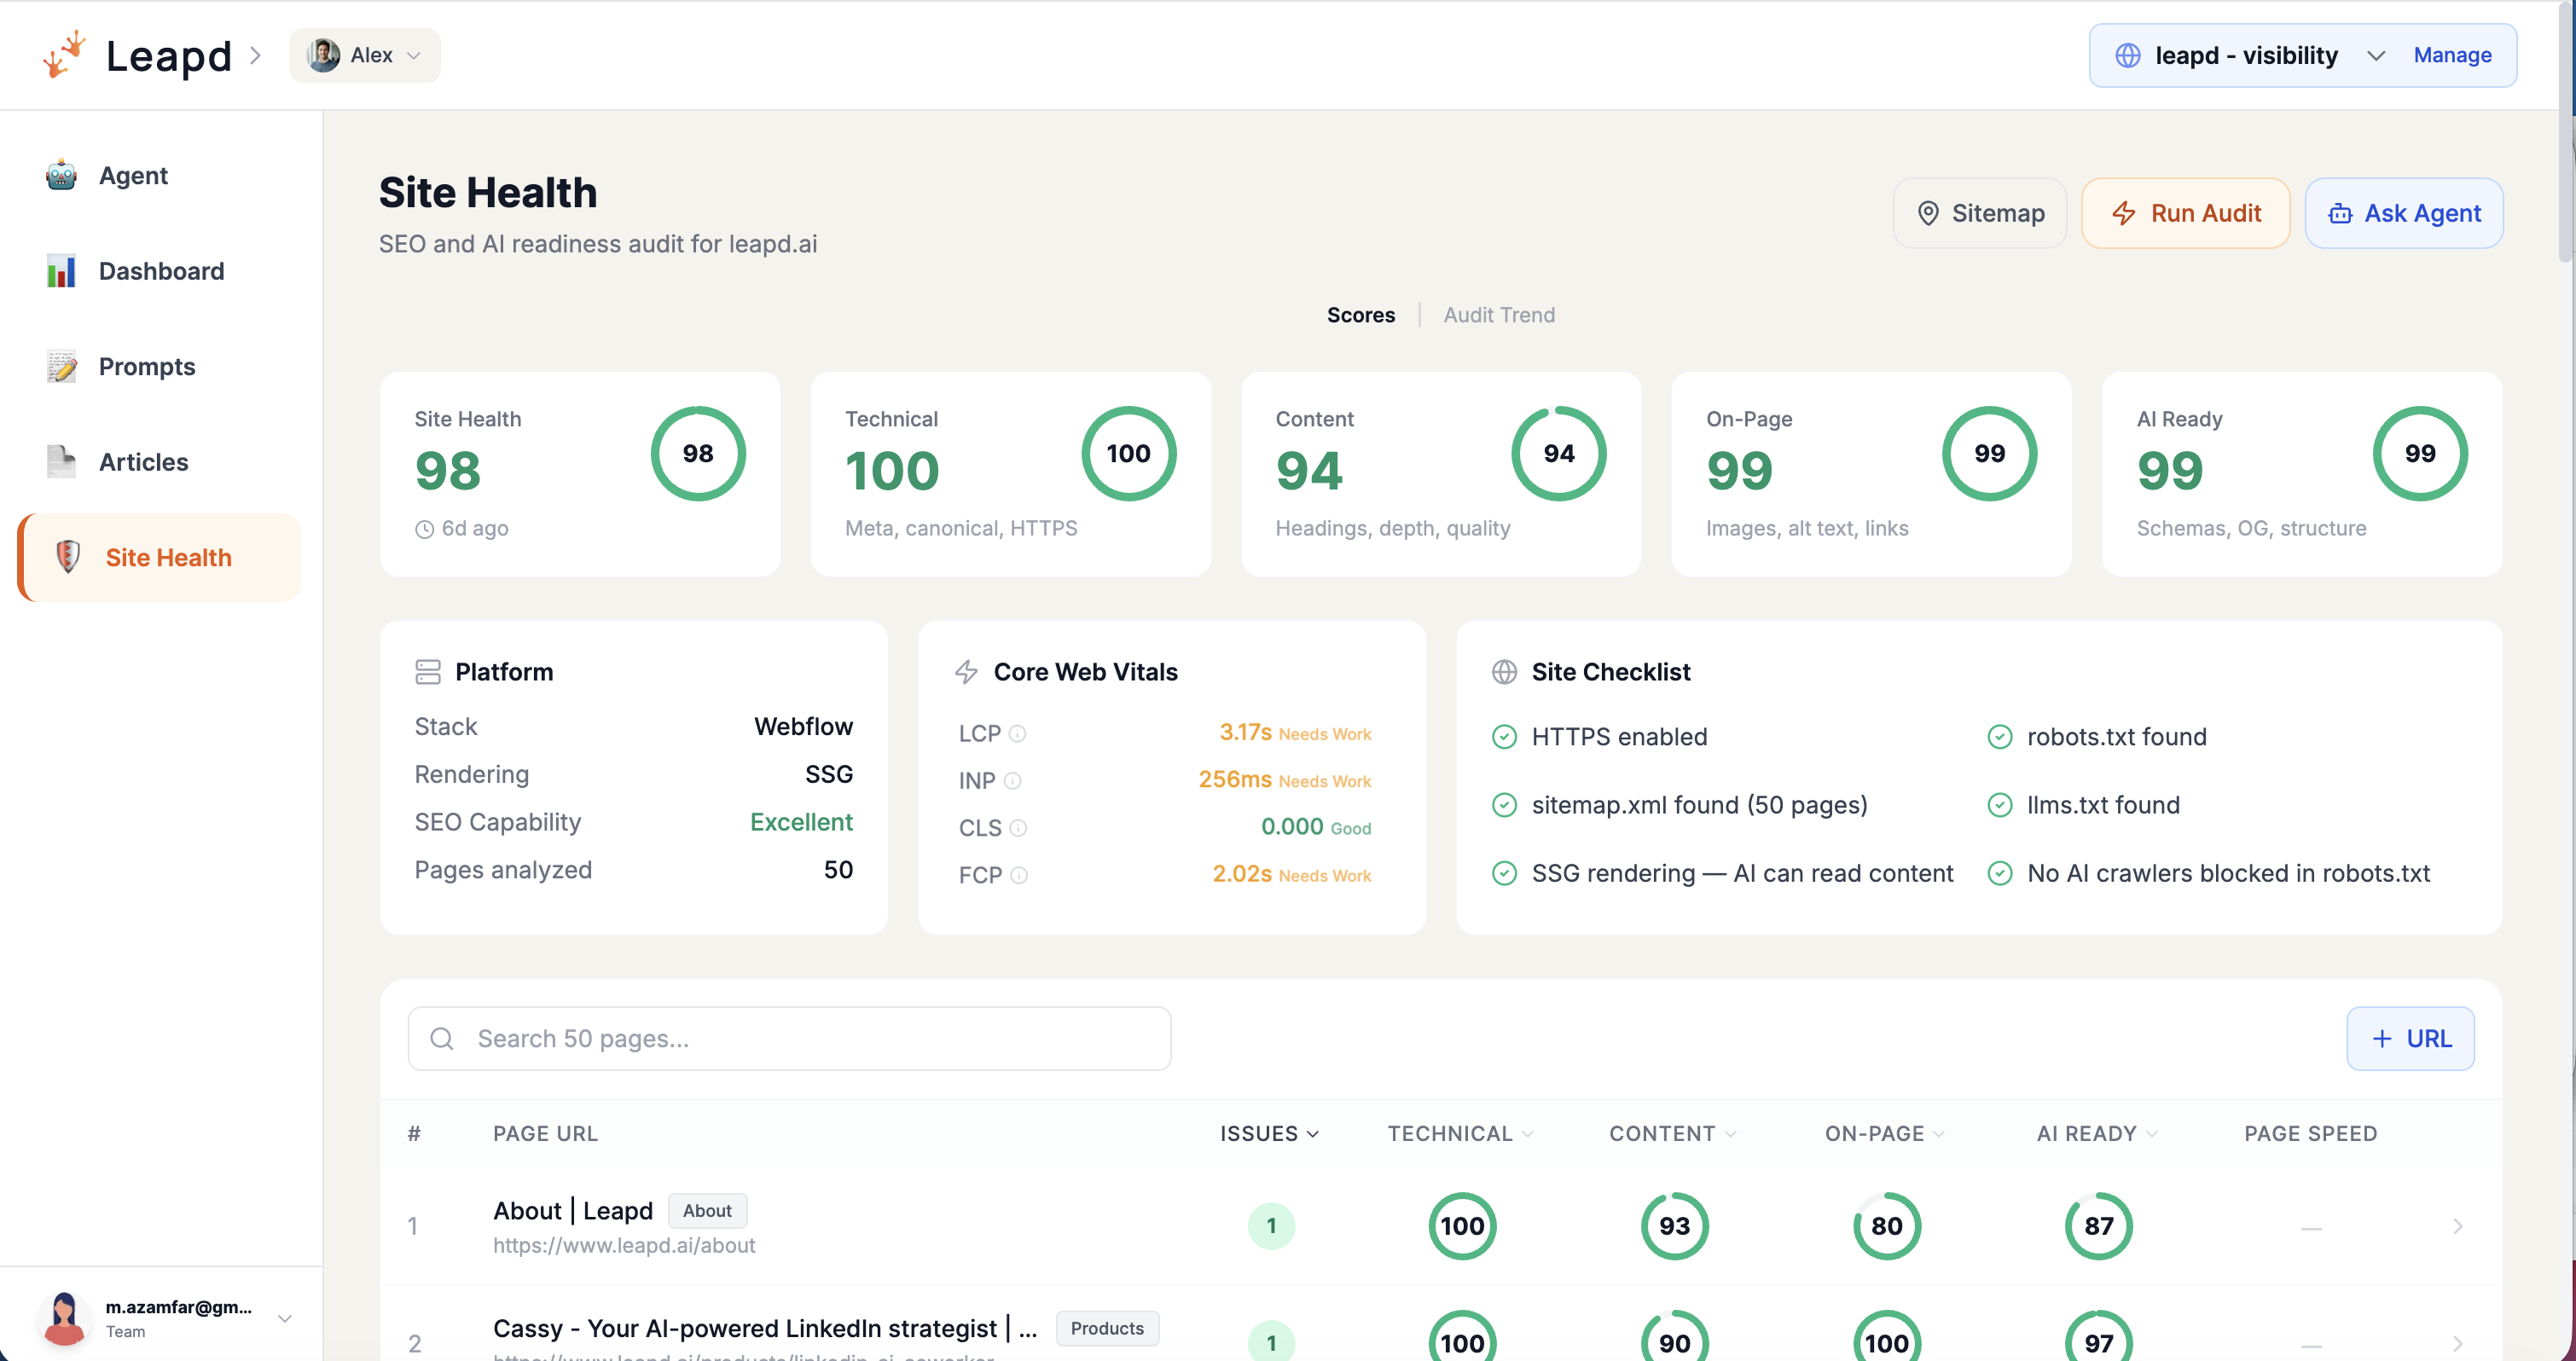The width and height of the screenshot is (2576, 1361).
Task: Click the Run Audit button
Action: pyautogui.click(x=2185, y=213)
